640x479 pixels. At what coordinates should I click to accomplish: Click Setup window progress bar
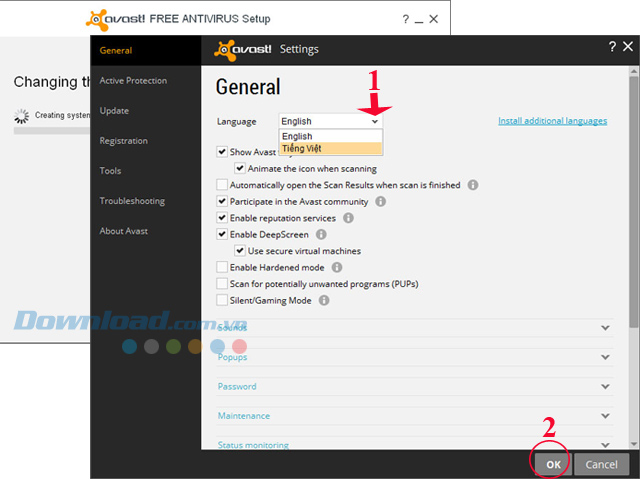(x=52, y=131)
